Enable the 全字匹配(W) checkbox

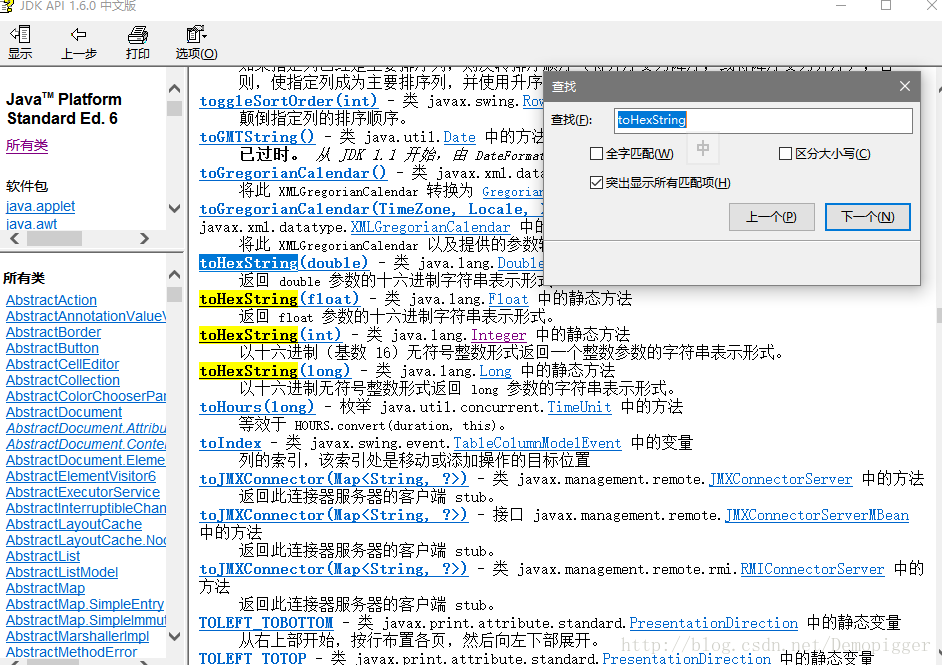point(597,154)
